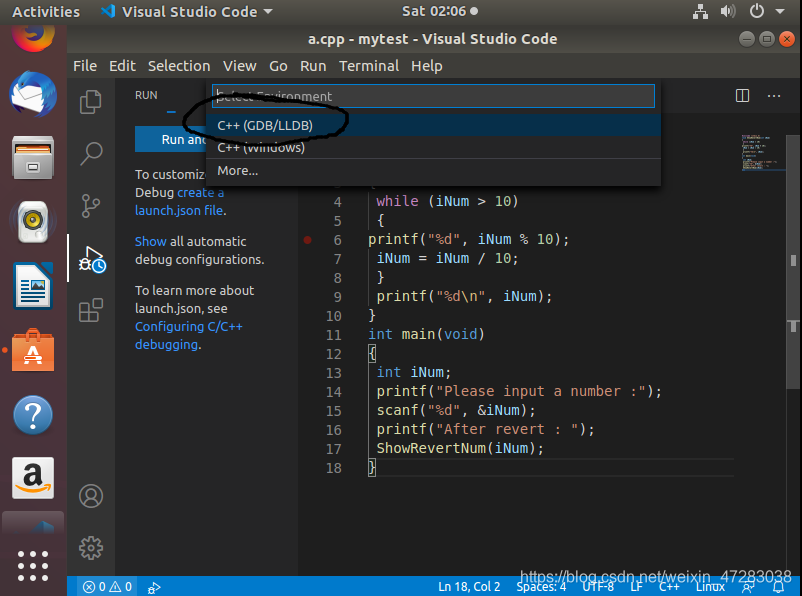802x596 pixels.
Task: Open the Terminal menu
Action: [369, 66]
